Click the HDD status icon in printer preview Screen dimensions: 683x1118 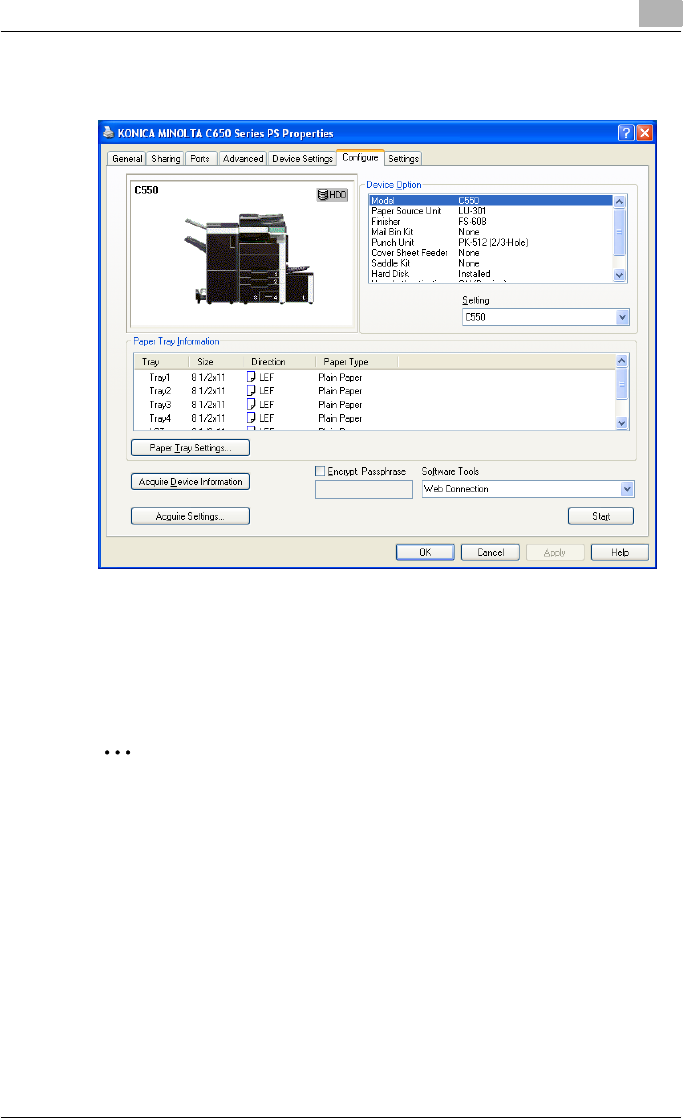click(332, 195)
